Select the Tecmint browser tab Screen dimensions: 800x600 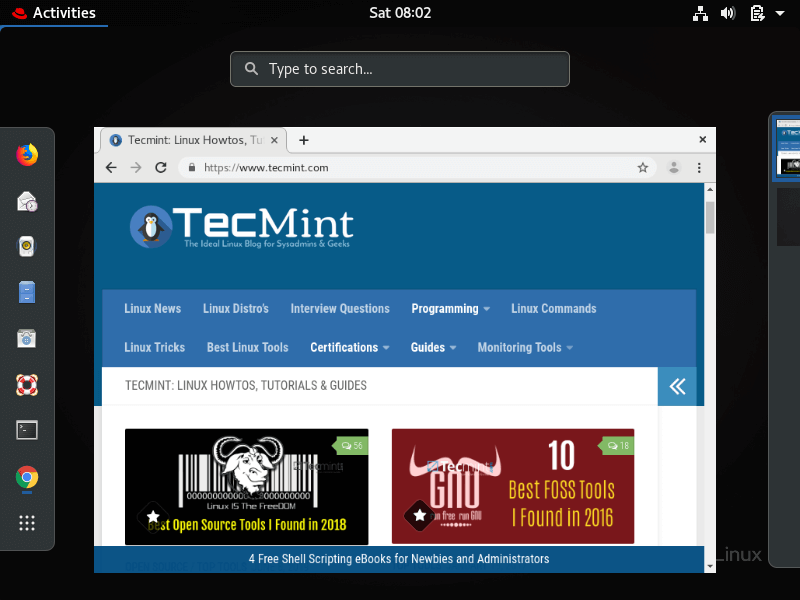click(x=193, y=140)
